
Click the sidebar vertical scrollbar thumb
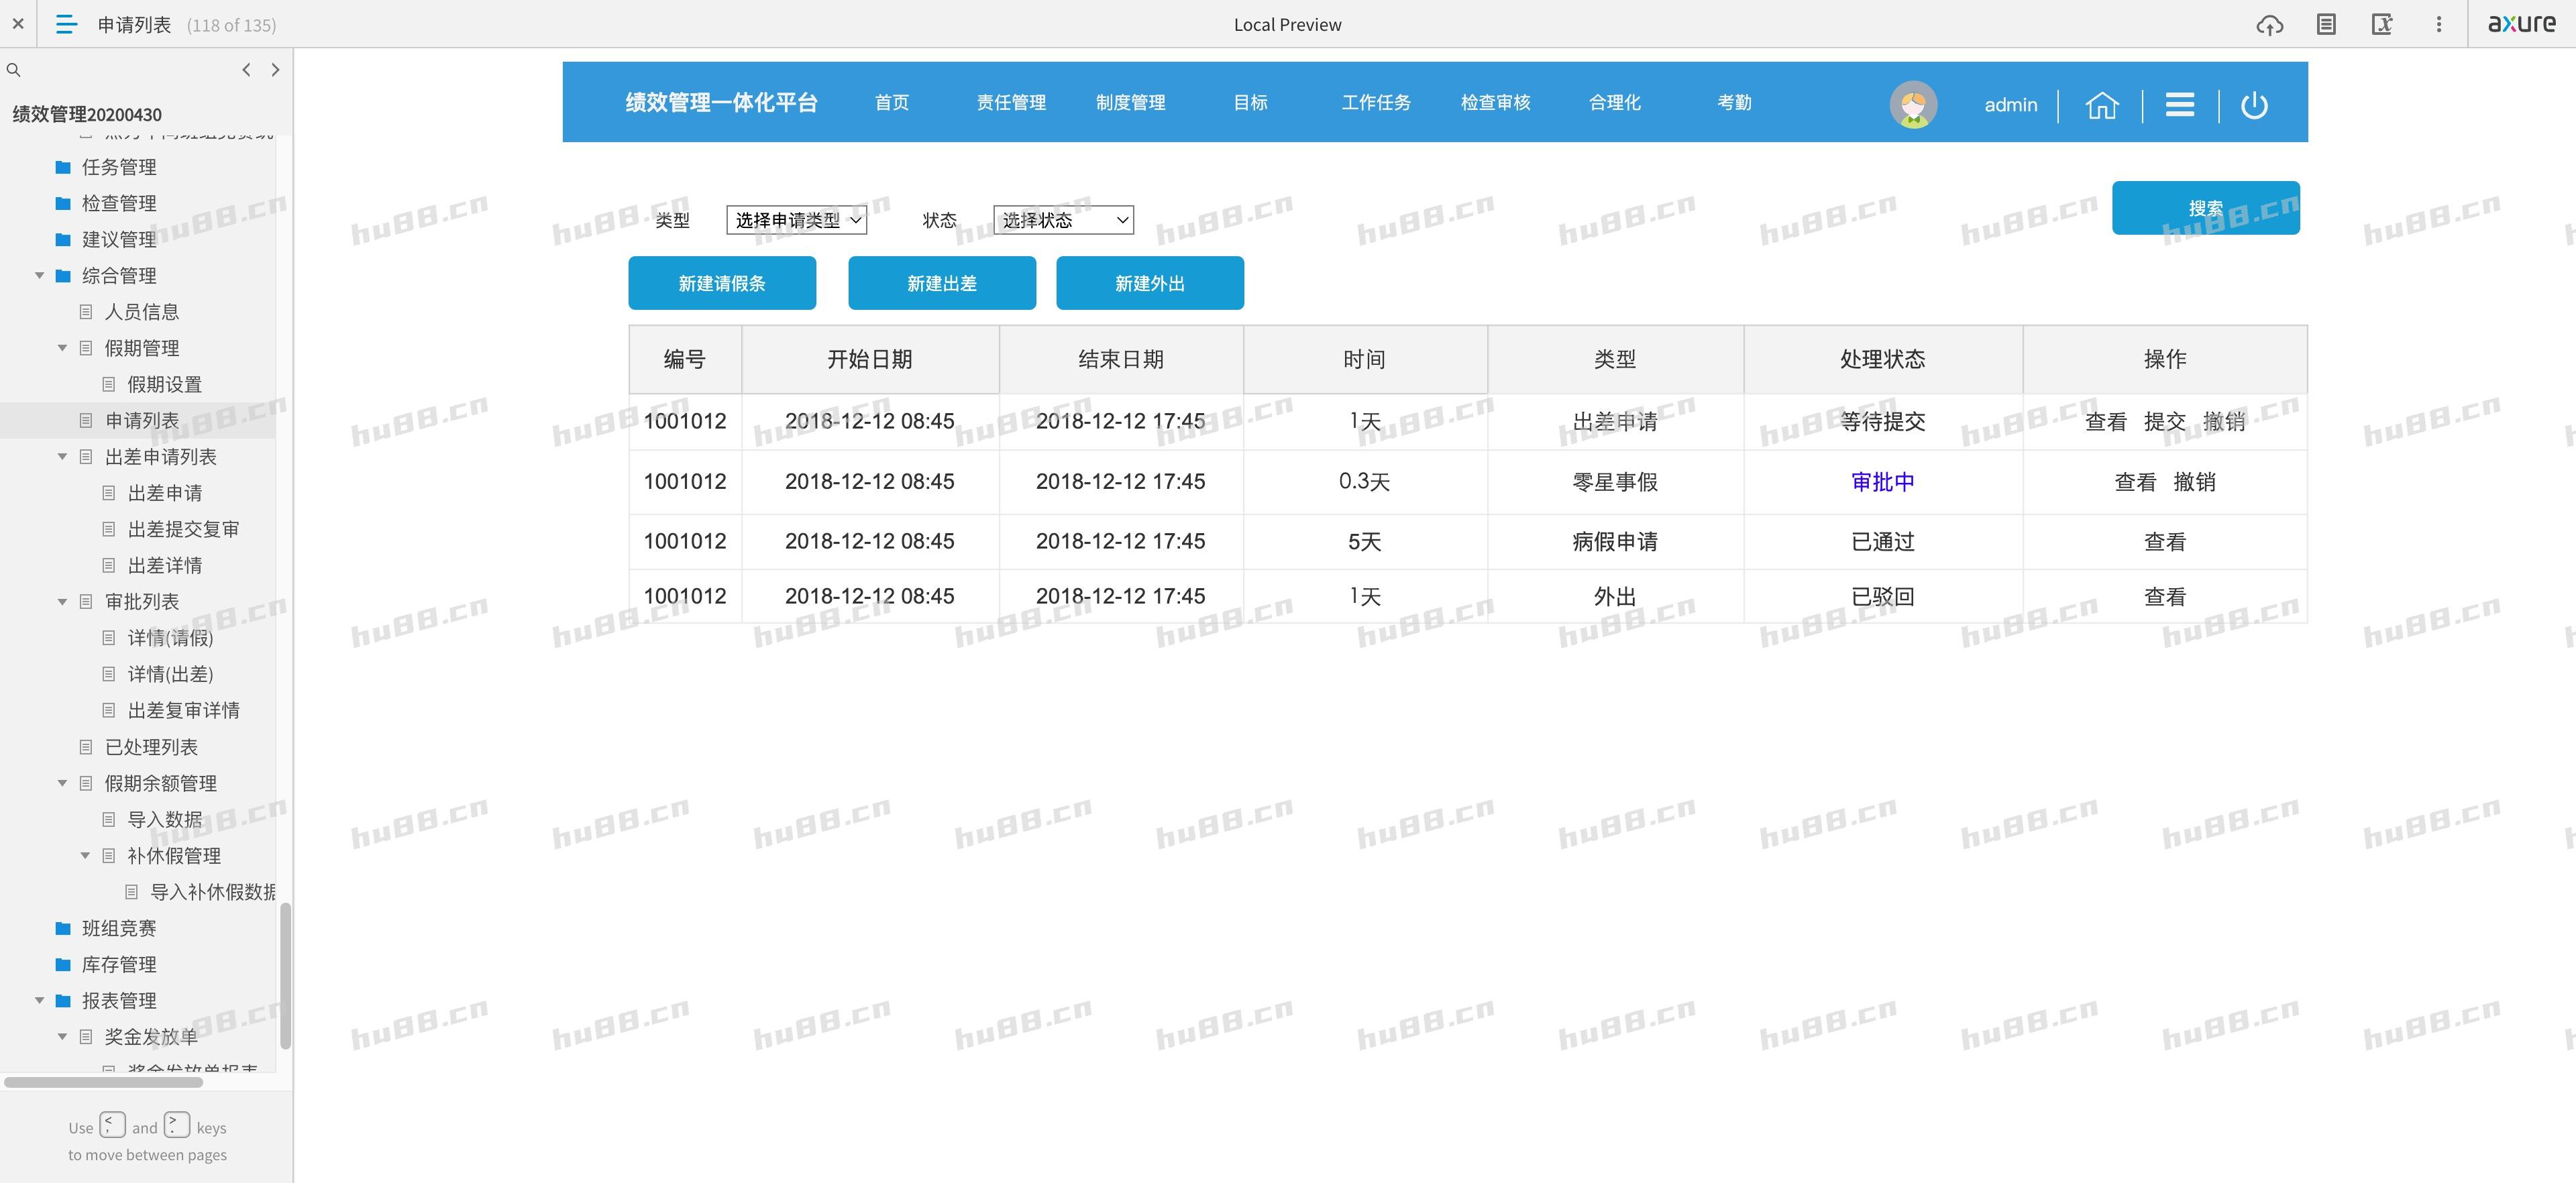285,975
